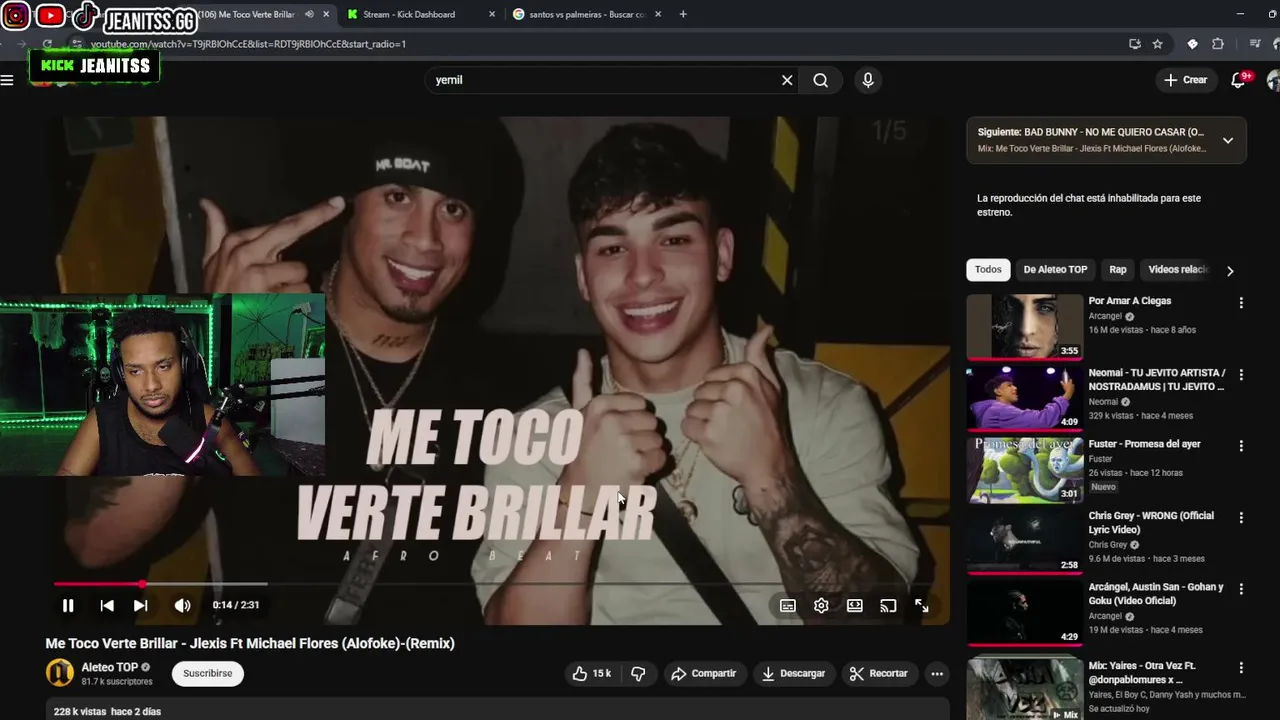
Task: Mute the YouTube tab via its speaker icon
Action: (309, 14)
